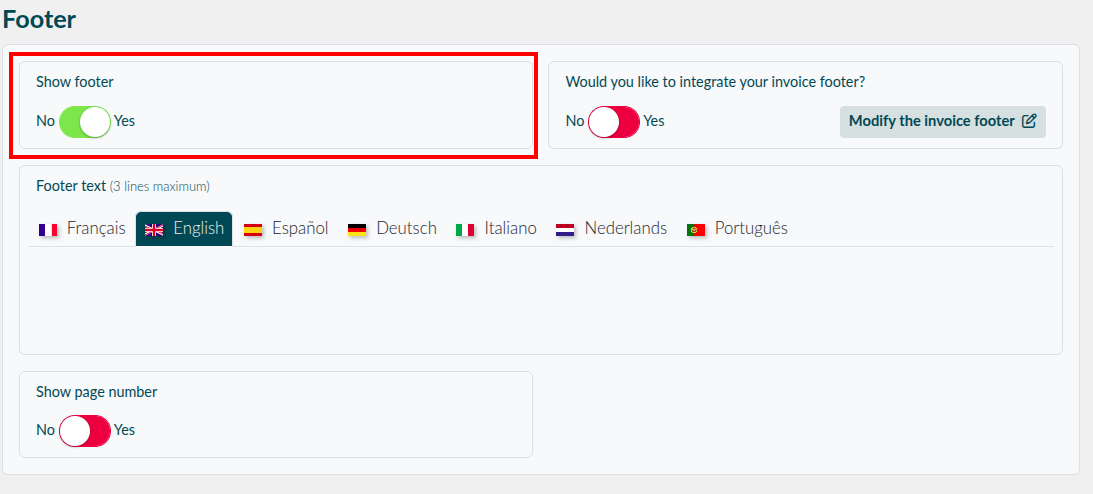Viewport: 1093px width, 494px height.
Task: Choose the Nederlands tab
Action: pos(611,229)
